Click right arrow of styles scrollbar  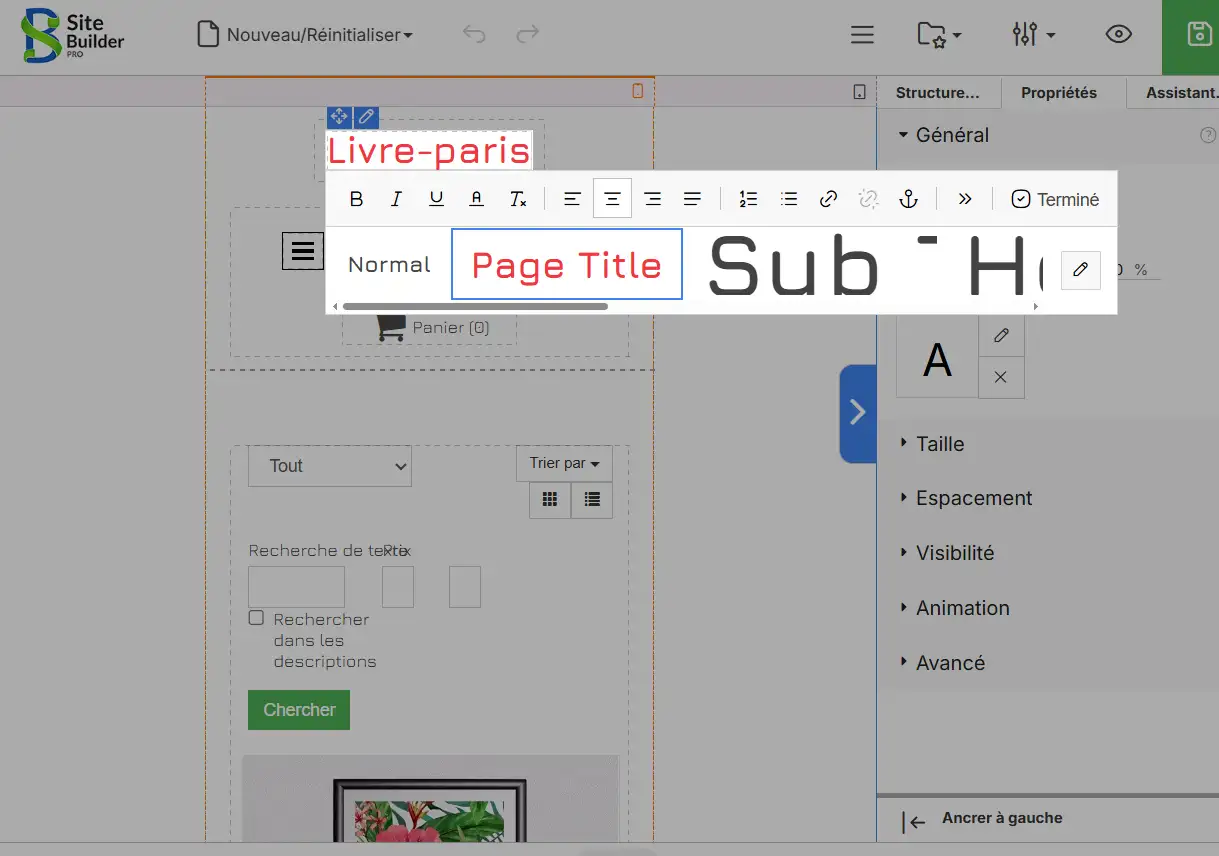(1035, 306)
